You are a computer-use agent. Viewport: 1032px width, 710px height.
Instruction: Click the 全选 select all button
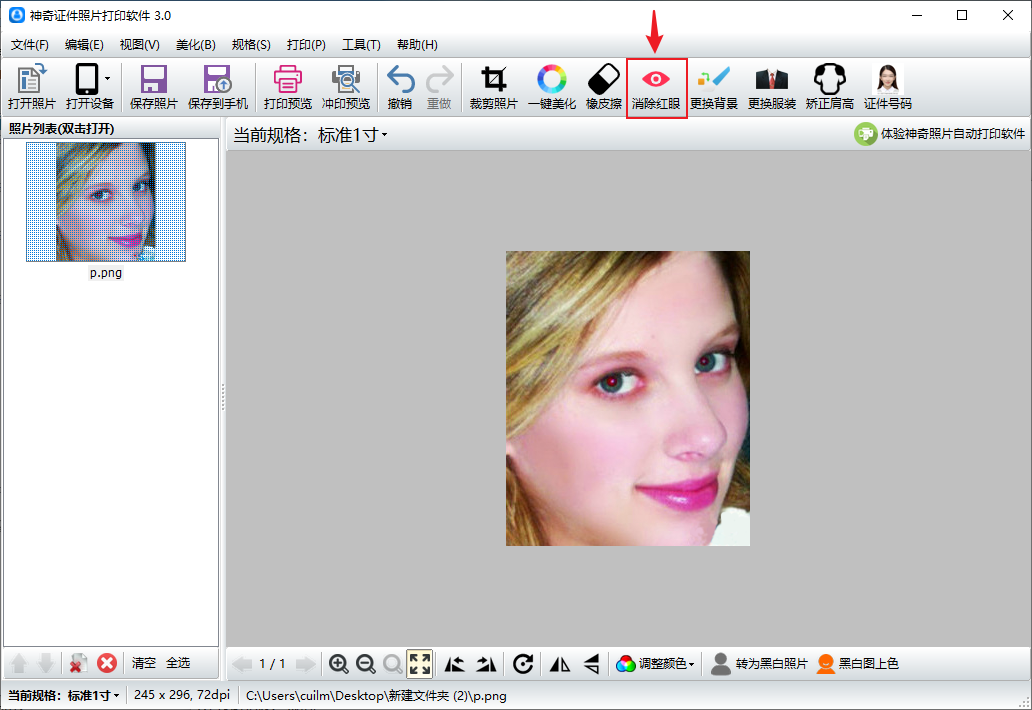(x=177, y=663)
